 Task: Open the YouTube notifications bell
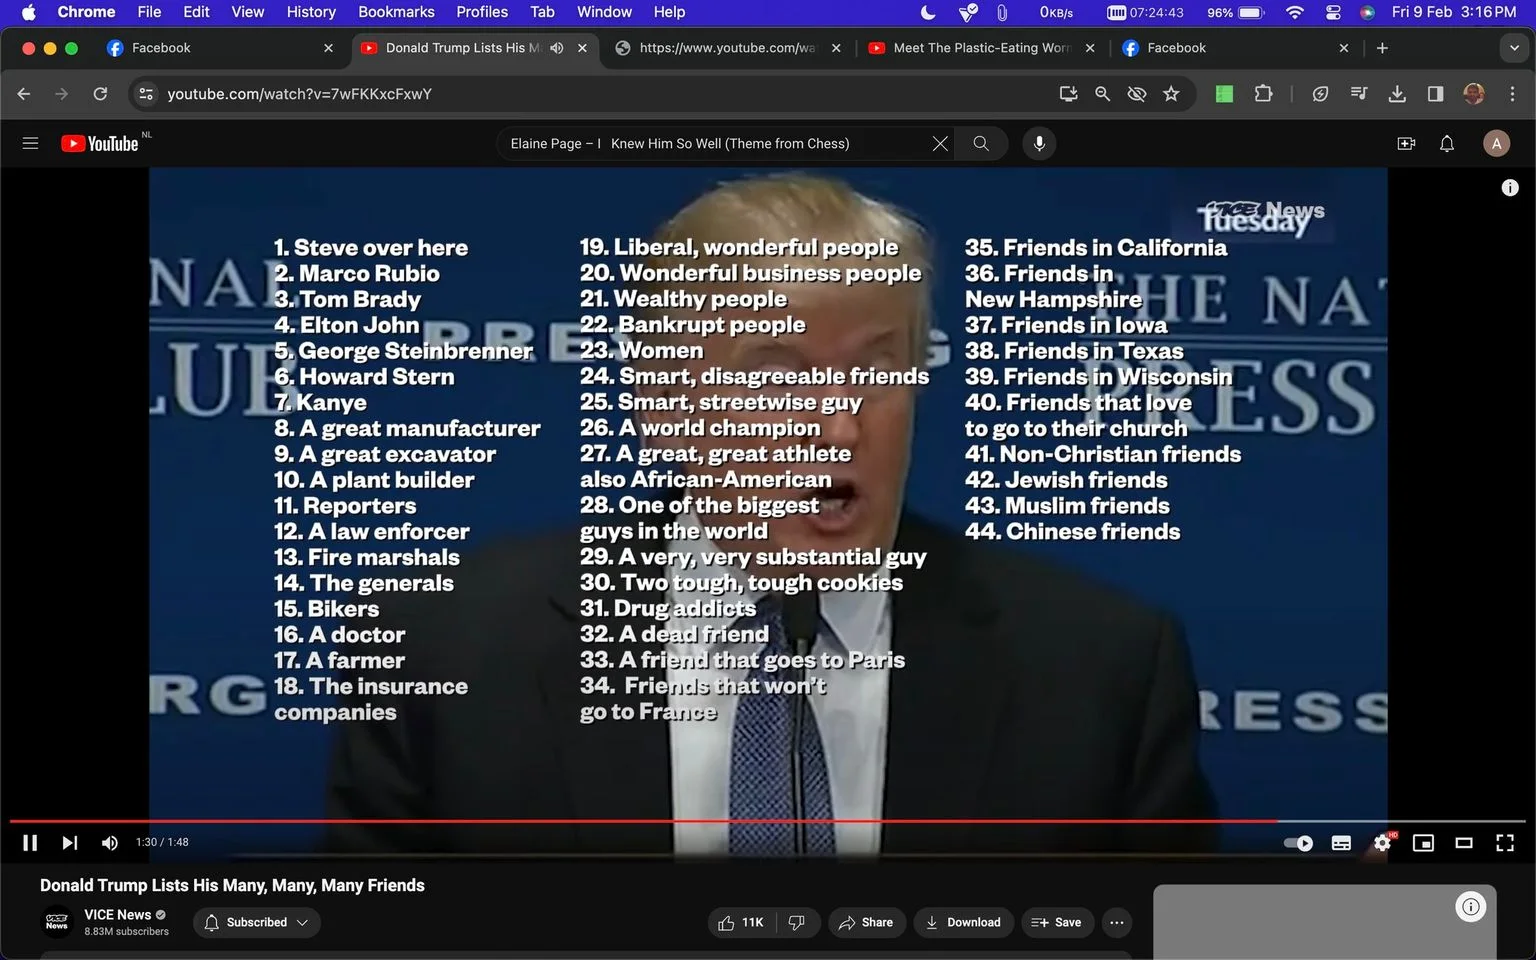pyautogui.click(x=1447, y=144)
